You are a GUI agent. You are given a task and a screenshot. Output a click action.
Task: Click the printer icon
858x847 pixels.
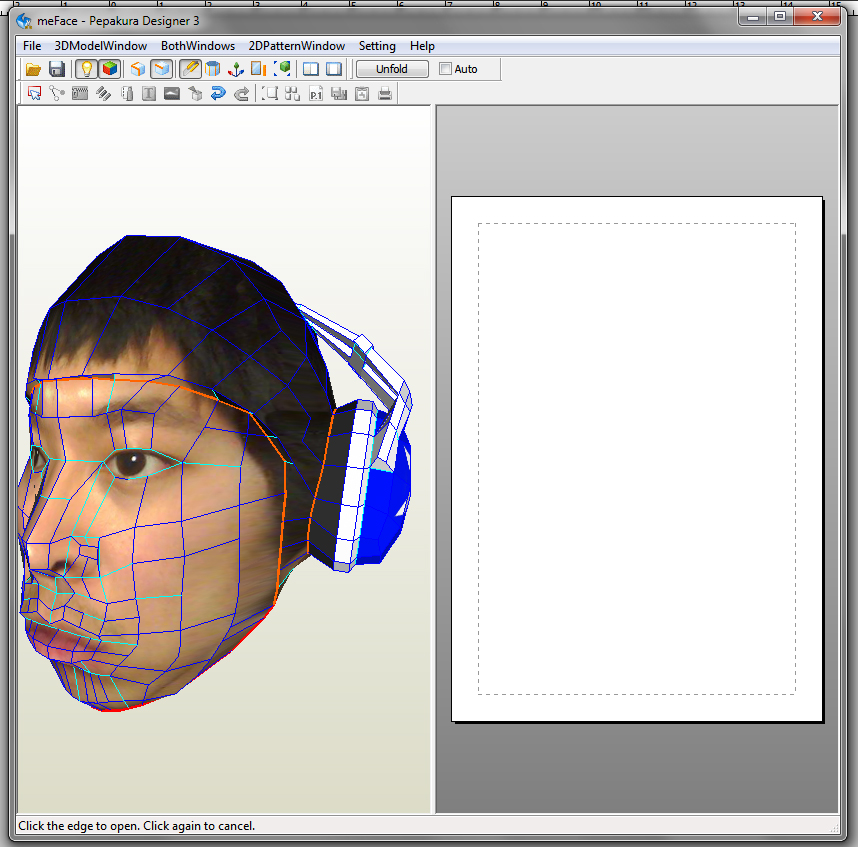[x=385, y=94]
